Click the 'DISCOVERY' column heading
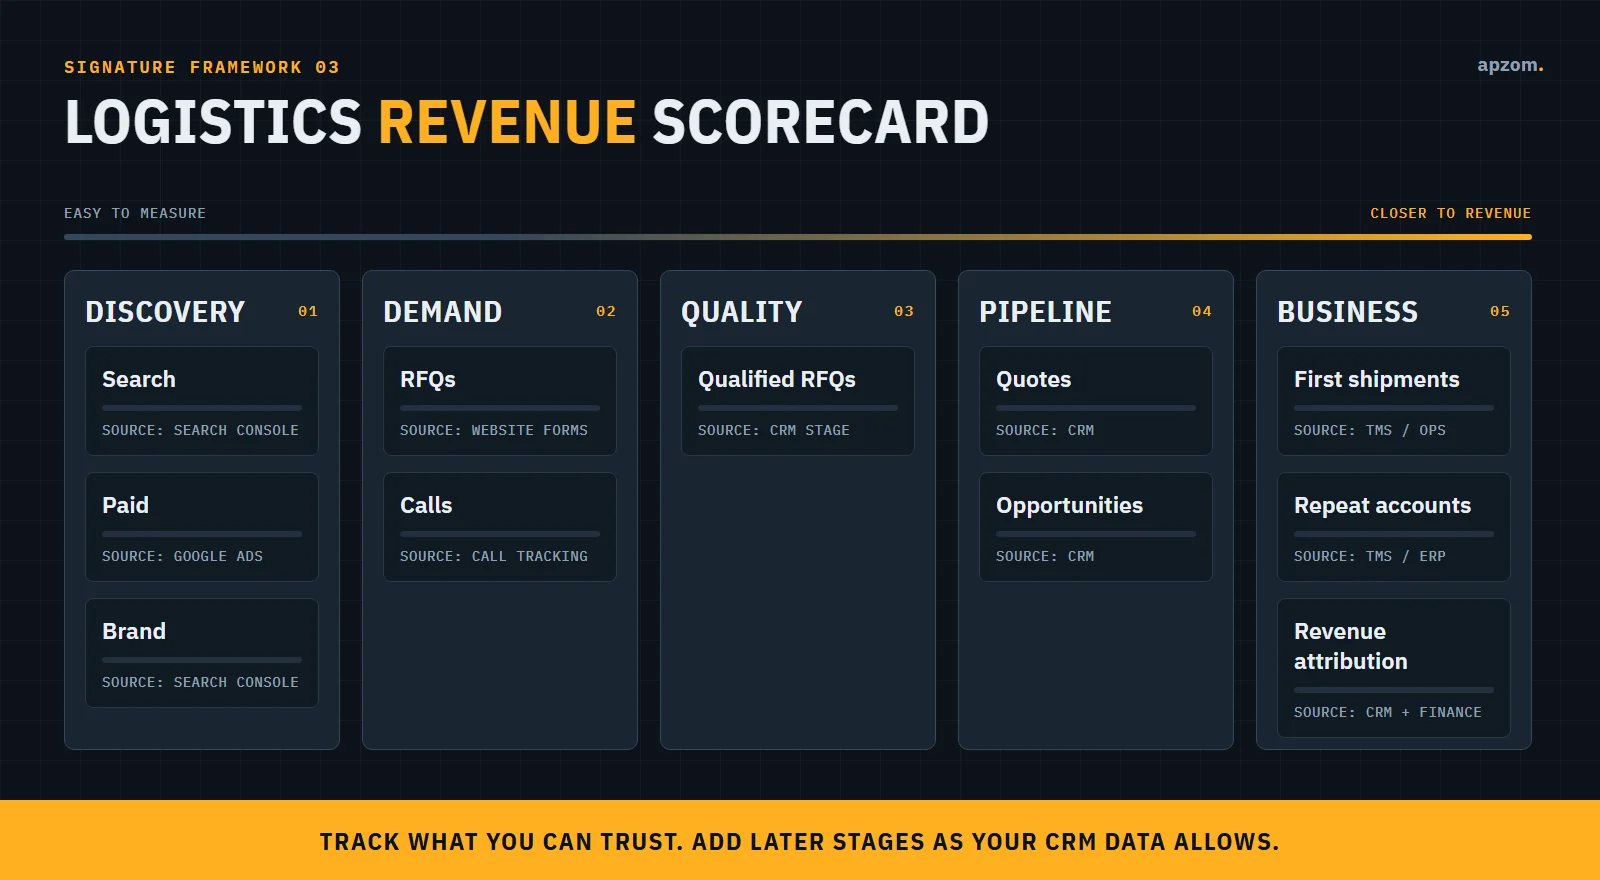 (x=165, y=312)
